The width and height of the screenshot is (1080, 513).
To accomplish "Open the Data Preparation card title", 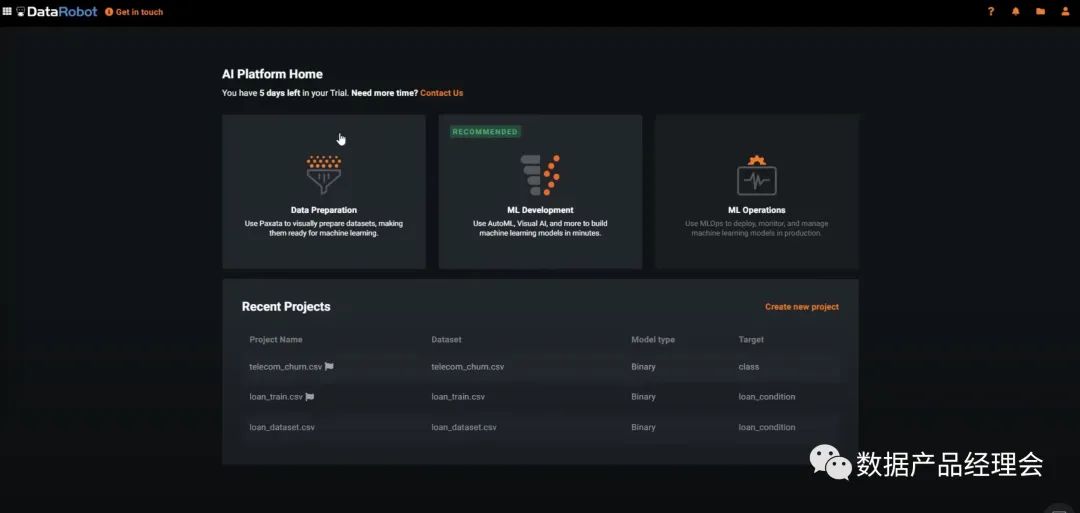I will (324, 210).
